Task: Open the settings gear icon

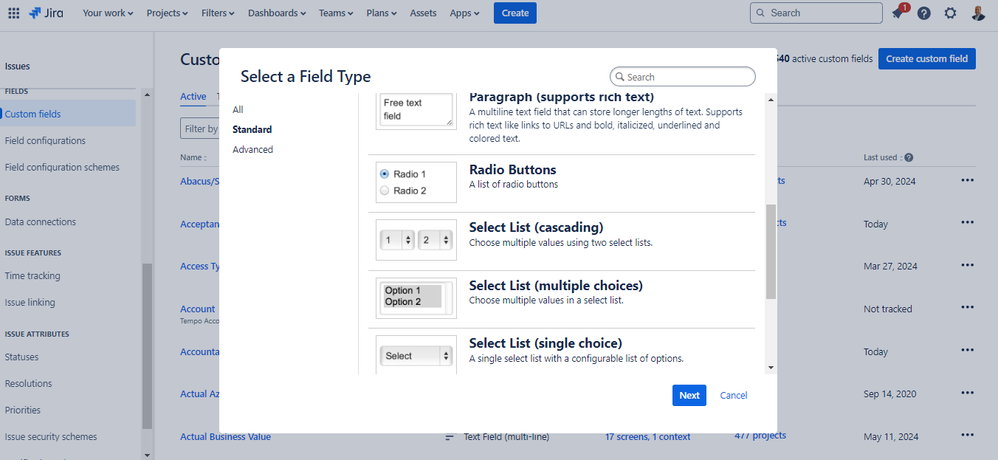Action: (x=950, y=13)
